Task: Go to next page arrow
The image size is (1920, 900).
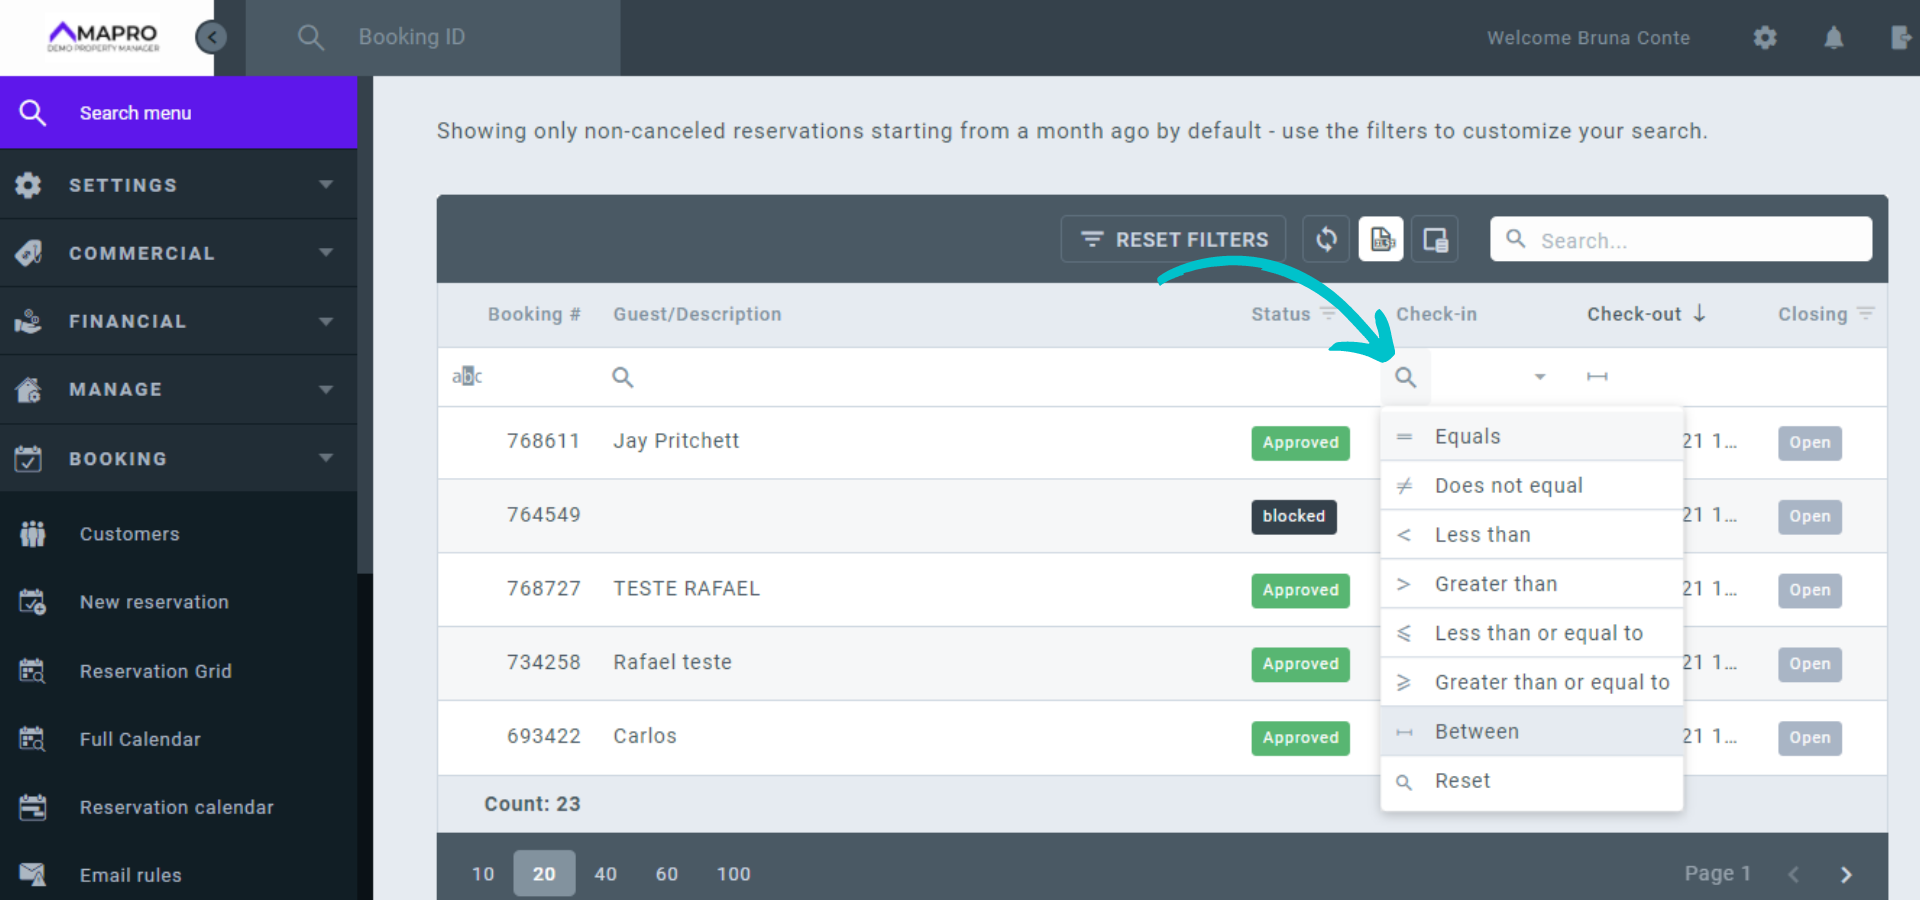Action: click(1846, 874)
